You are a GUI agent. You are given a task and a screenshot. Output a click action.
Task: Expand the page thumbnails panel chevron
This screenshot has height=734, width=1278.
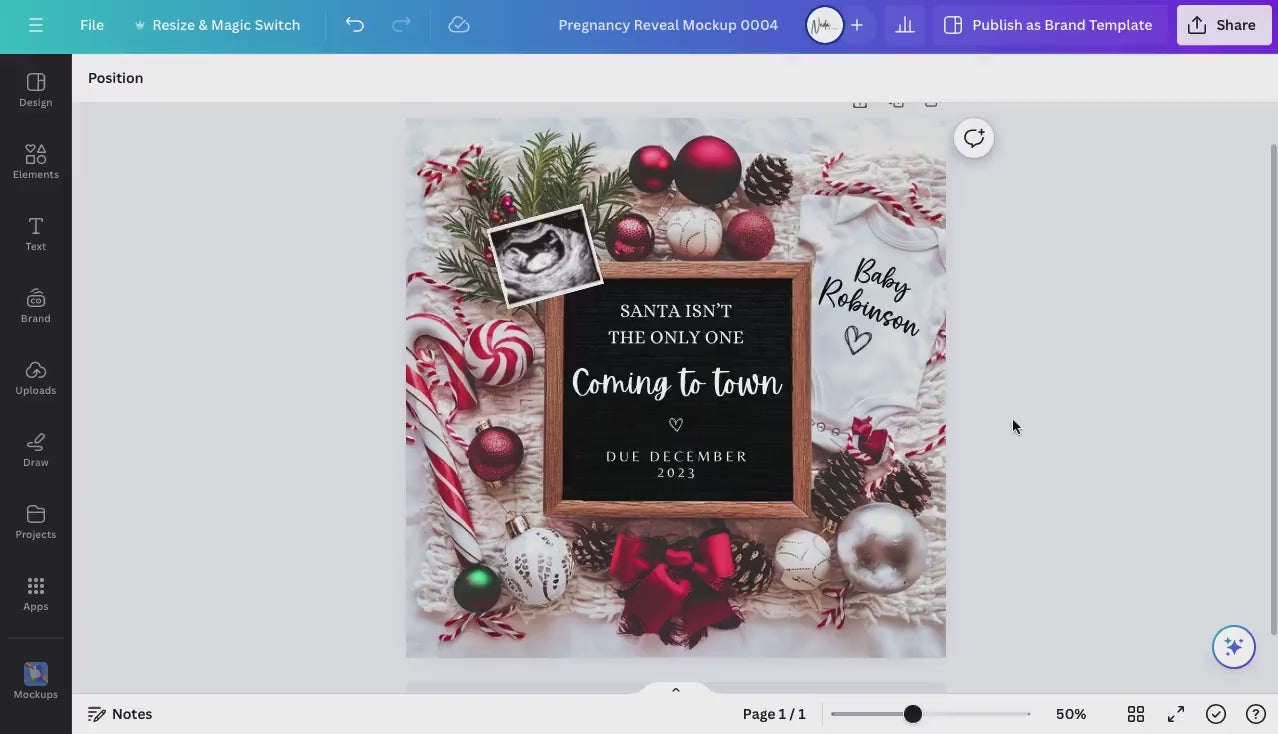tap(676, 690)
